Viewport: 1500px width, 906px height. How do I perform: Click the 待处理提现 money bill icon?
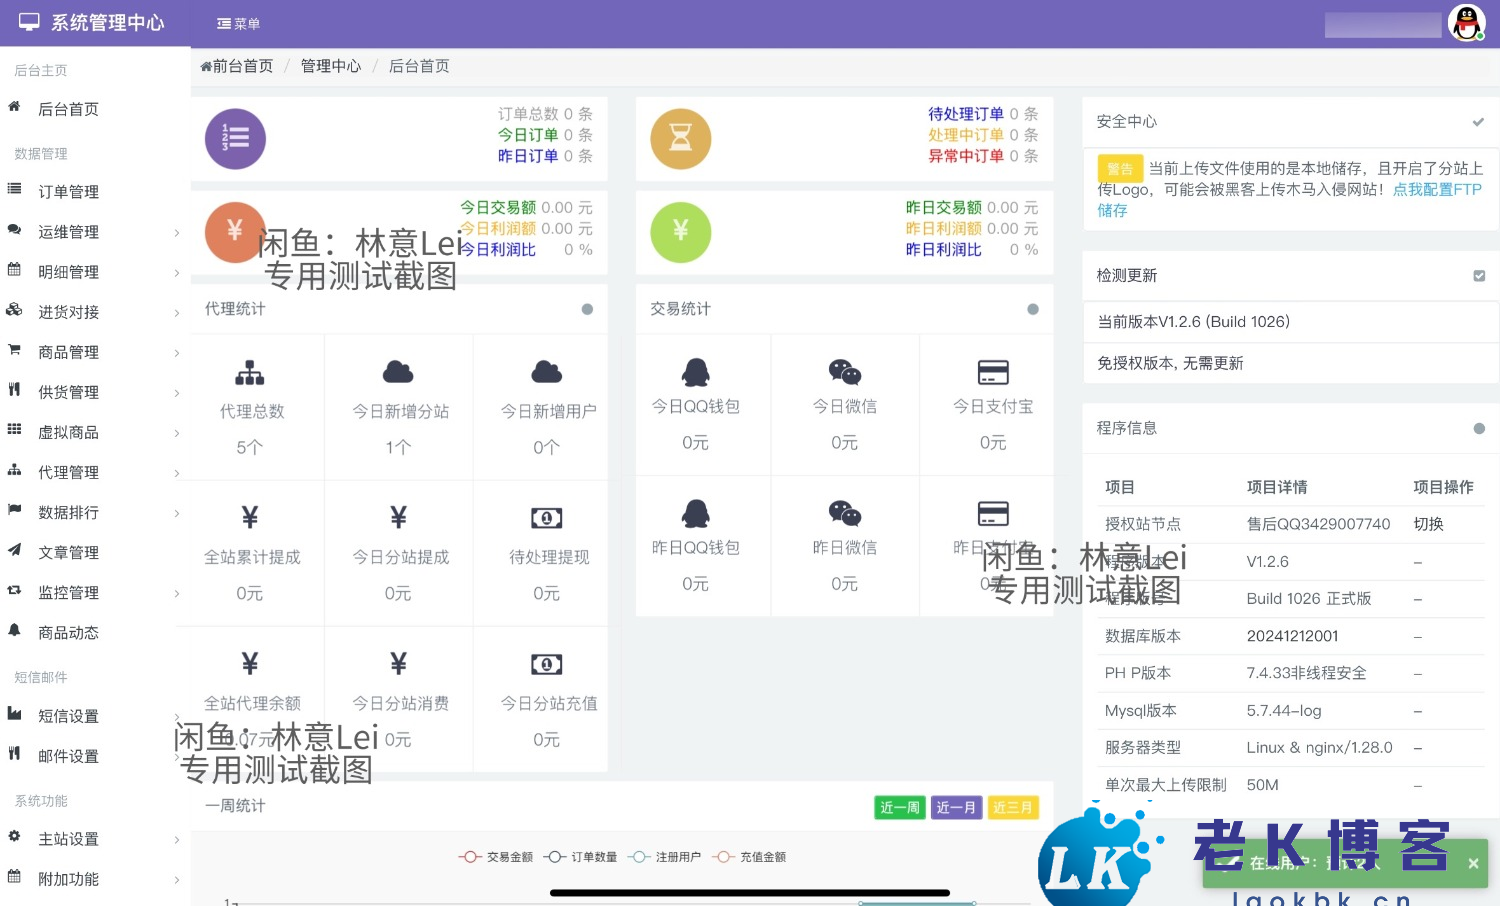pos(546,518)
